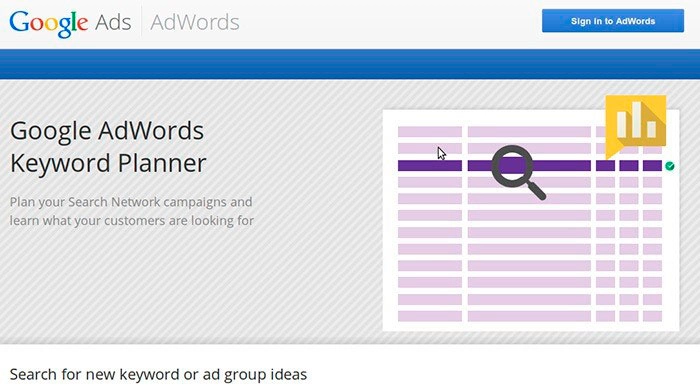Click the handle of the magnifying glass

[x=536, y=190]
